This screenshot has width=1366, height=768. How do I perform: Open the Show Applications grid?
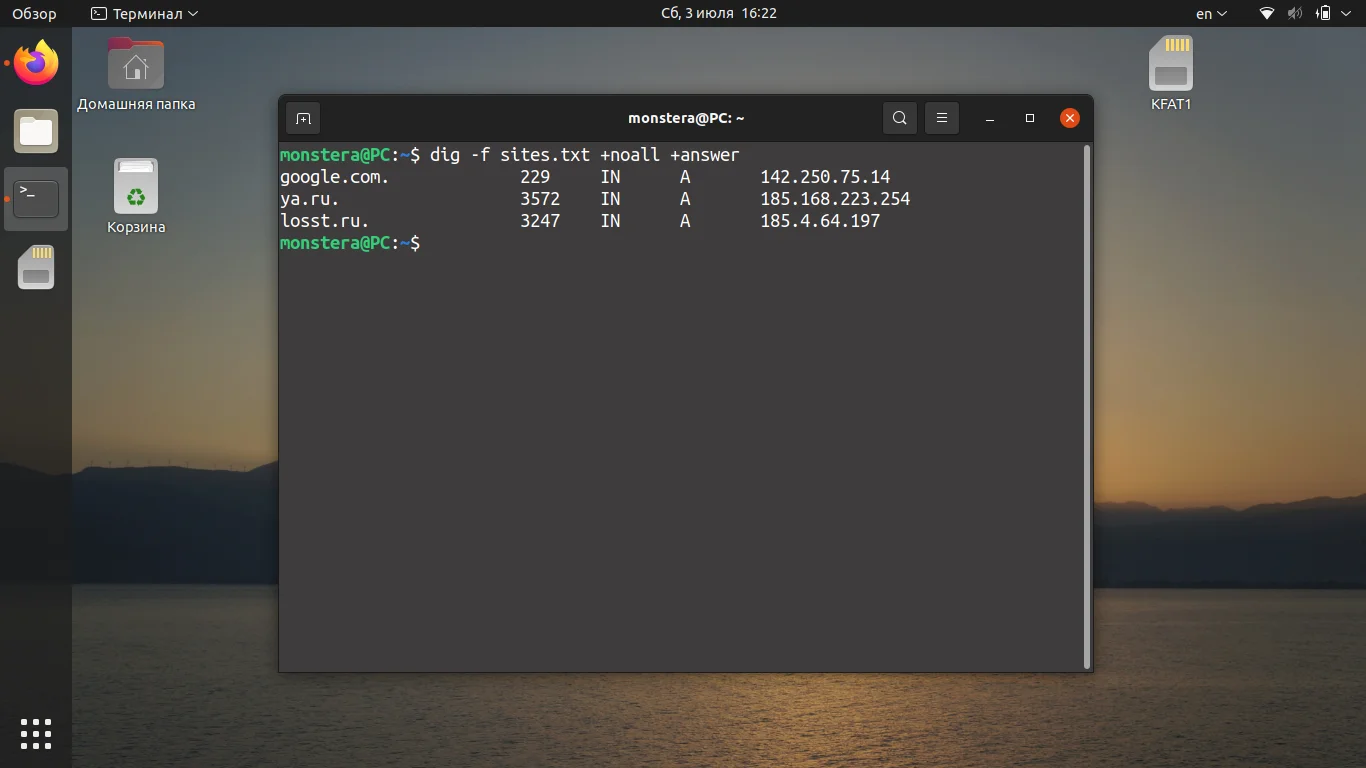35,733
